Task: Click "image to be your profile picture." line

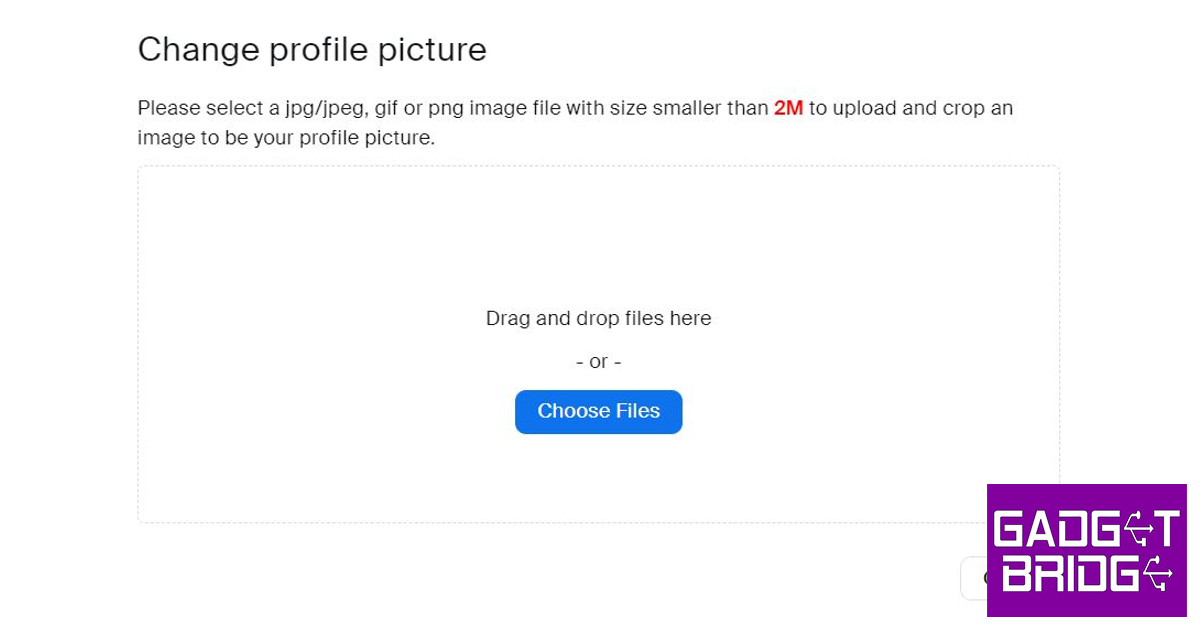Action: [x=286, y=138]
